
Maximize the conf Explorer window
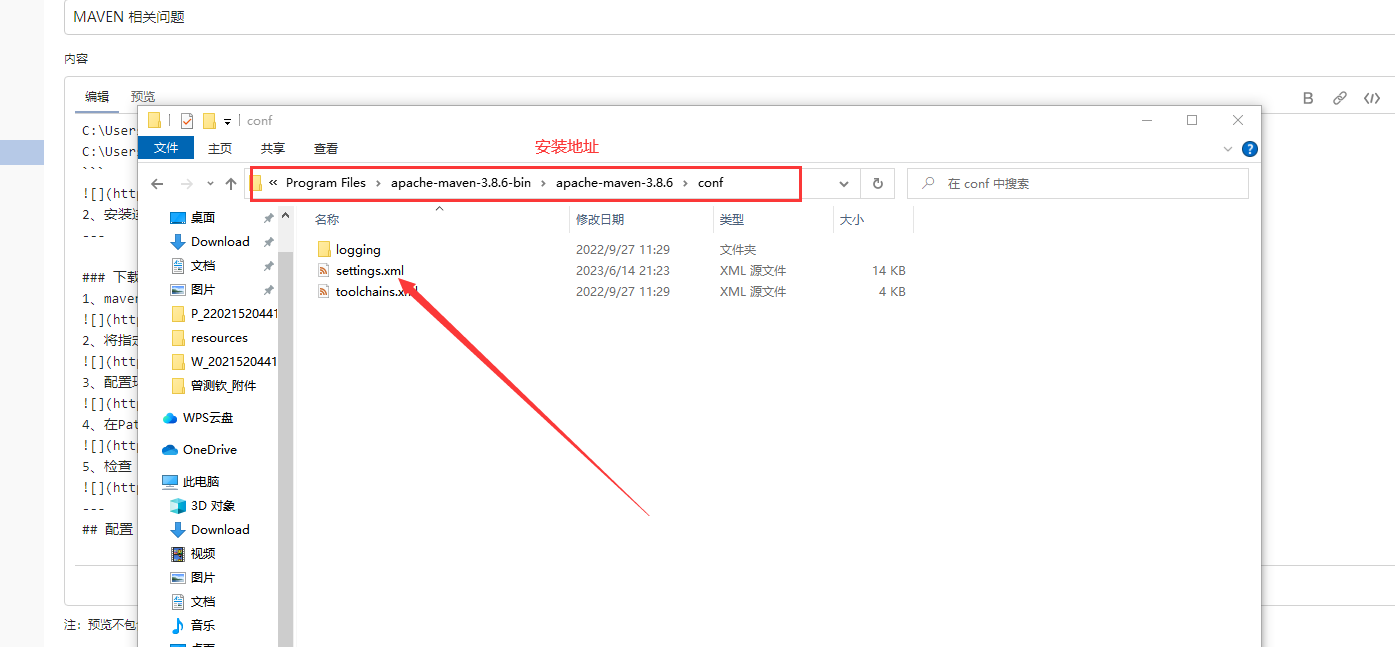pos(1192,120)
